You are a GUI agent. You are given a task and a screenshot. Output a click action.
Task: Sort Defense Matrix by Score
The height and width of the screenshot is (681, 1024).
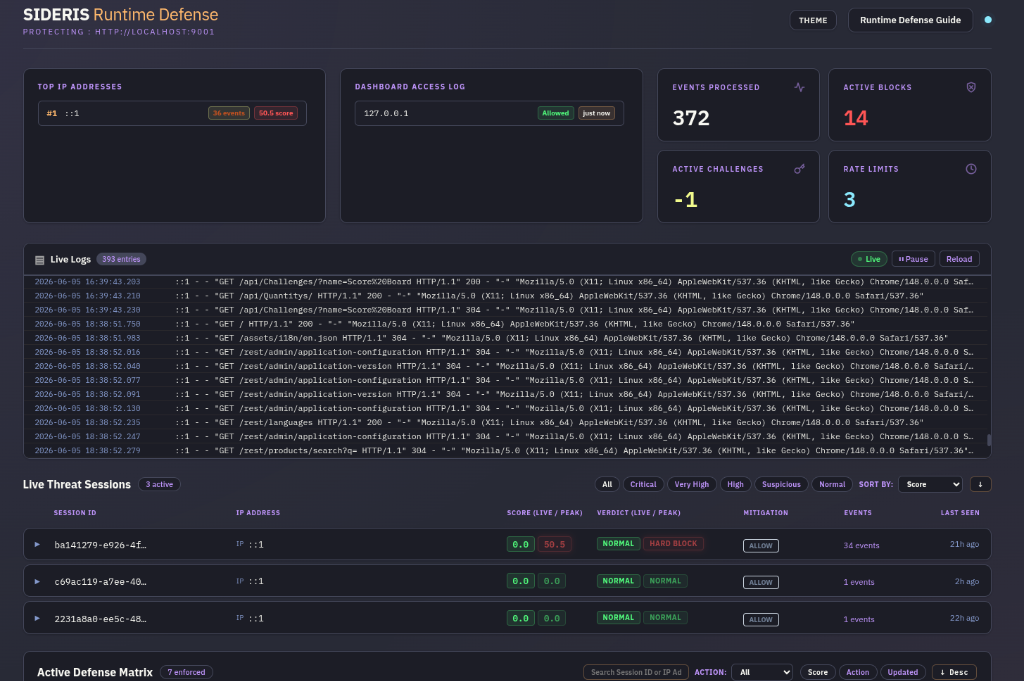818,672
